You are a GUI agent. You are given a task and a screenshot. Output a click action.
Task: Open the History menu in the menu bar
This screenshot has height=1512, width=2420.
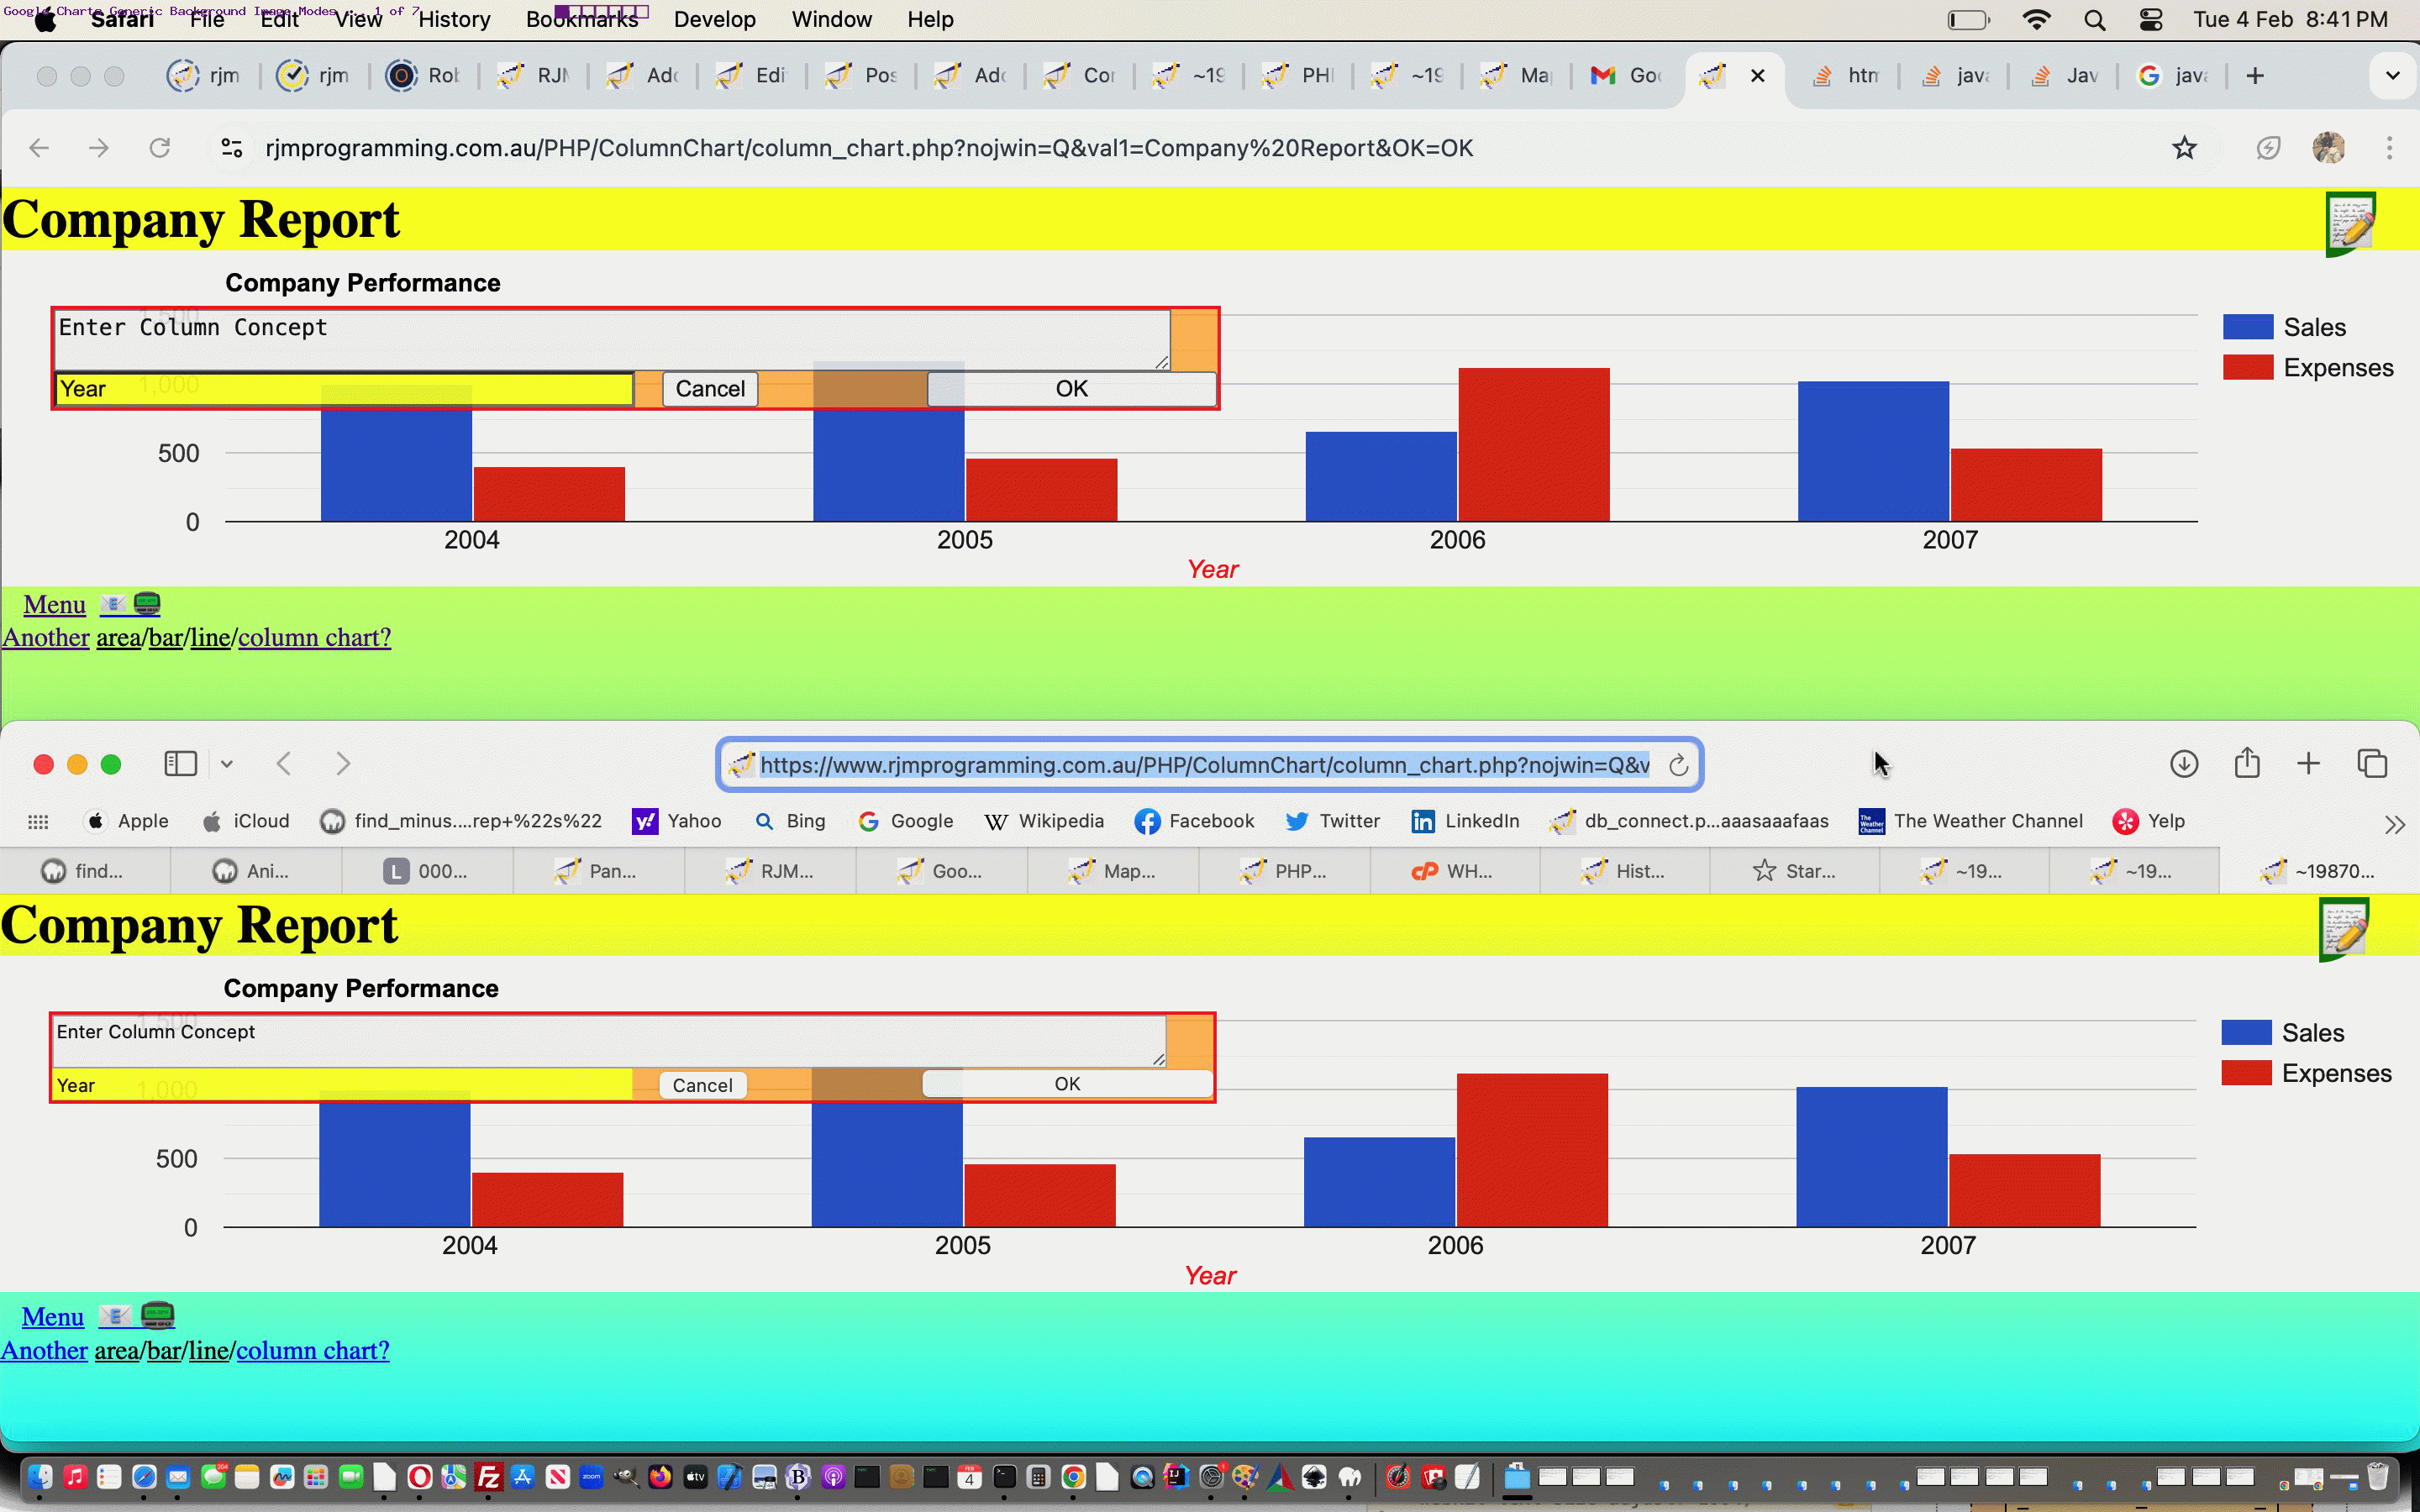pos(454,19)
